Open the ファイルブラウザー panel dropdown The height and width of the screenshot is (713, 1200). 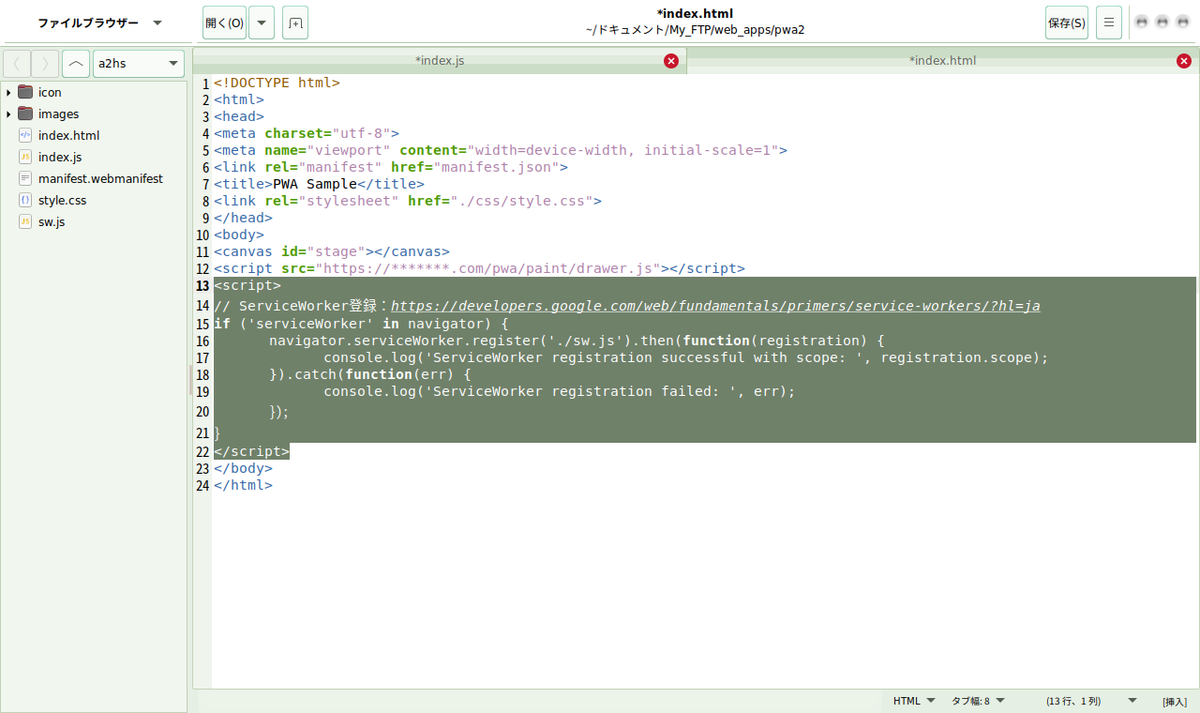coord(99,22)
